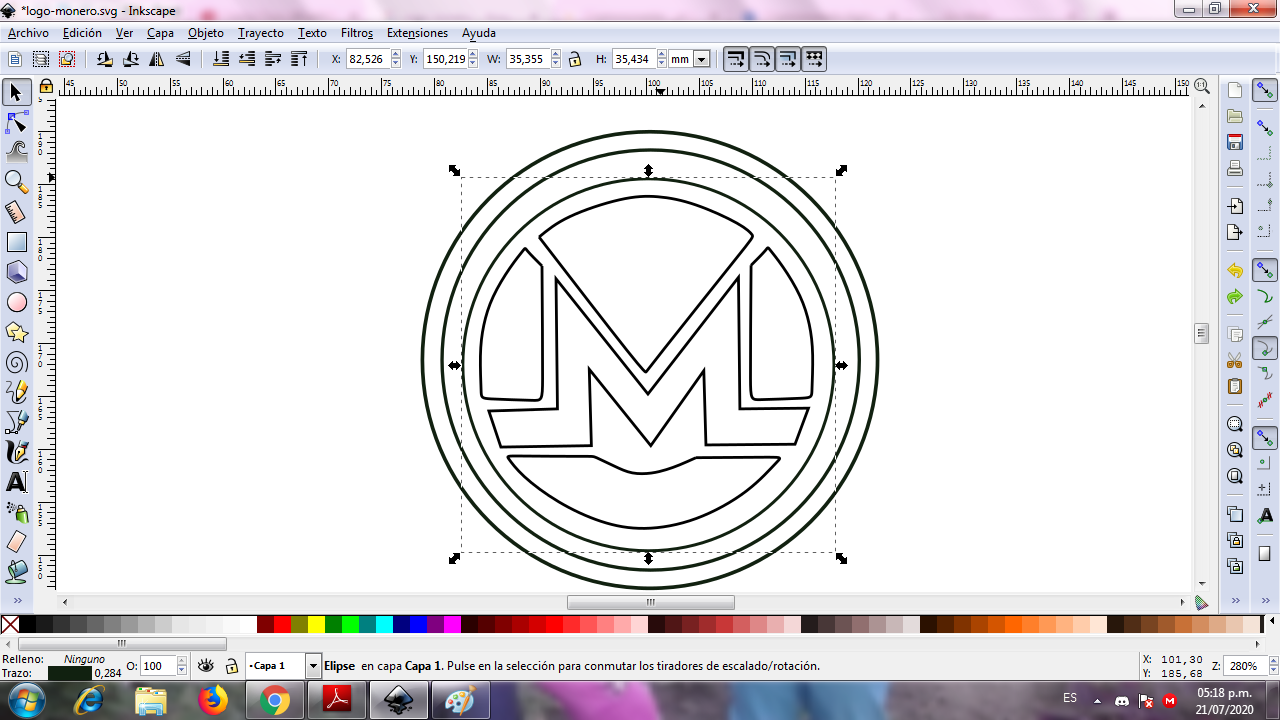Viewport: 1280px width, 720px height.
Task: Click the Trazo stroke color box
Action: (70, 673)
